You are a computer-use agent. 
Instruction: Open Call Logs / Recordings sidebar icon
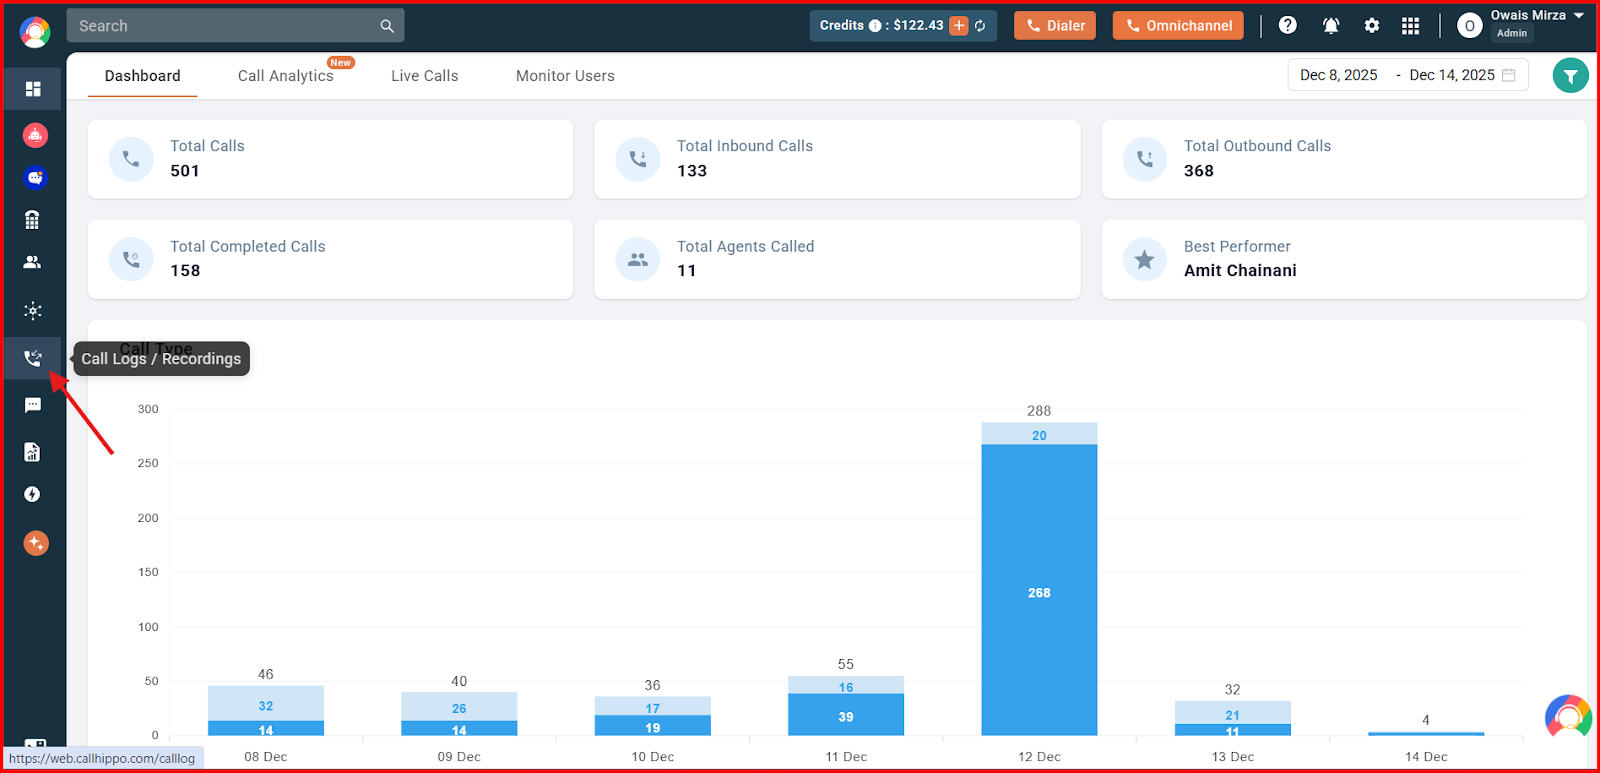coord(33,358)
